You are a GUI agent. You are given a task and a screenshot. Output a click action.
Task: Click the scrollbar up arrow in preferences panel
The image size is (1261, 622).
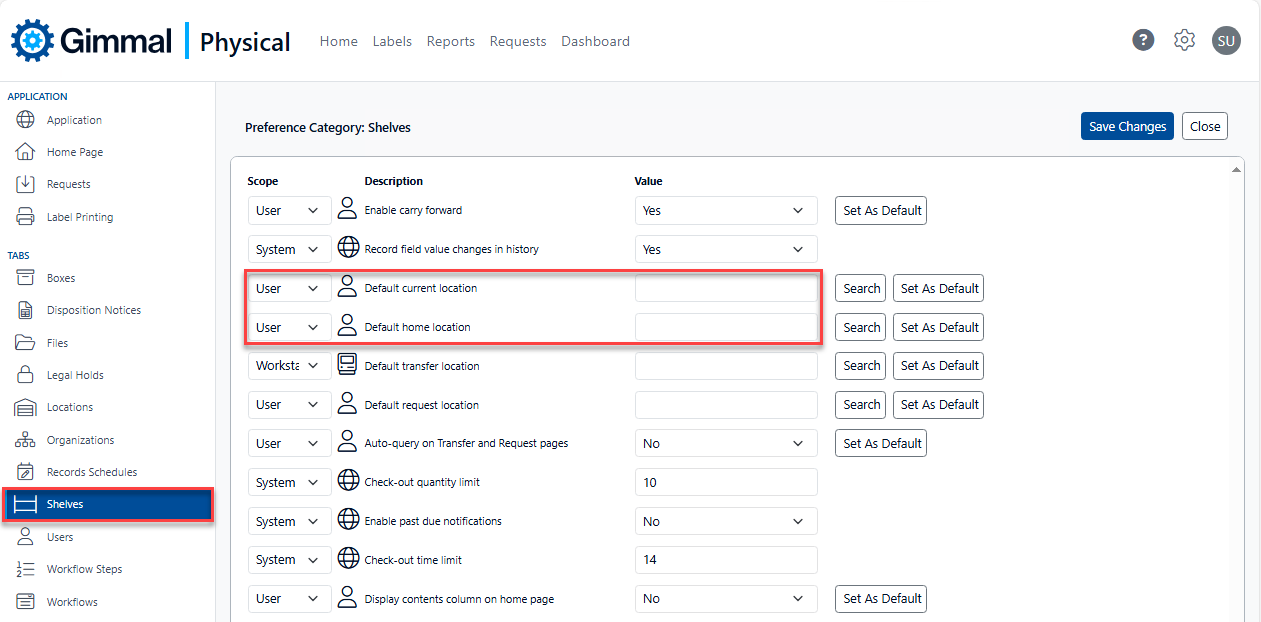pos(1236,170)
